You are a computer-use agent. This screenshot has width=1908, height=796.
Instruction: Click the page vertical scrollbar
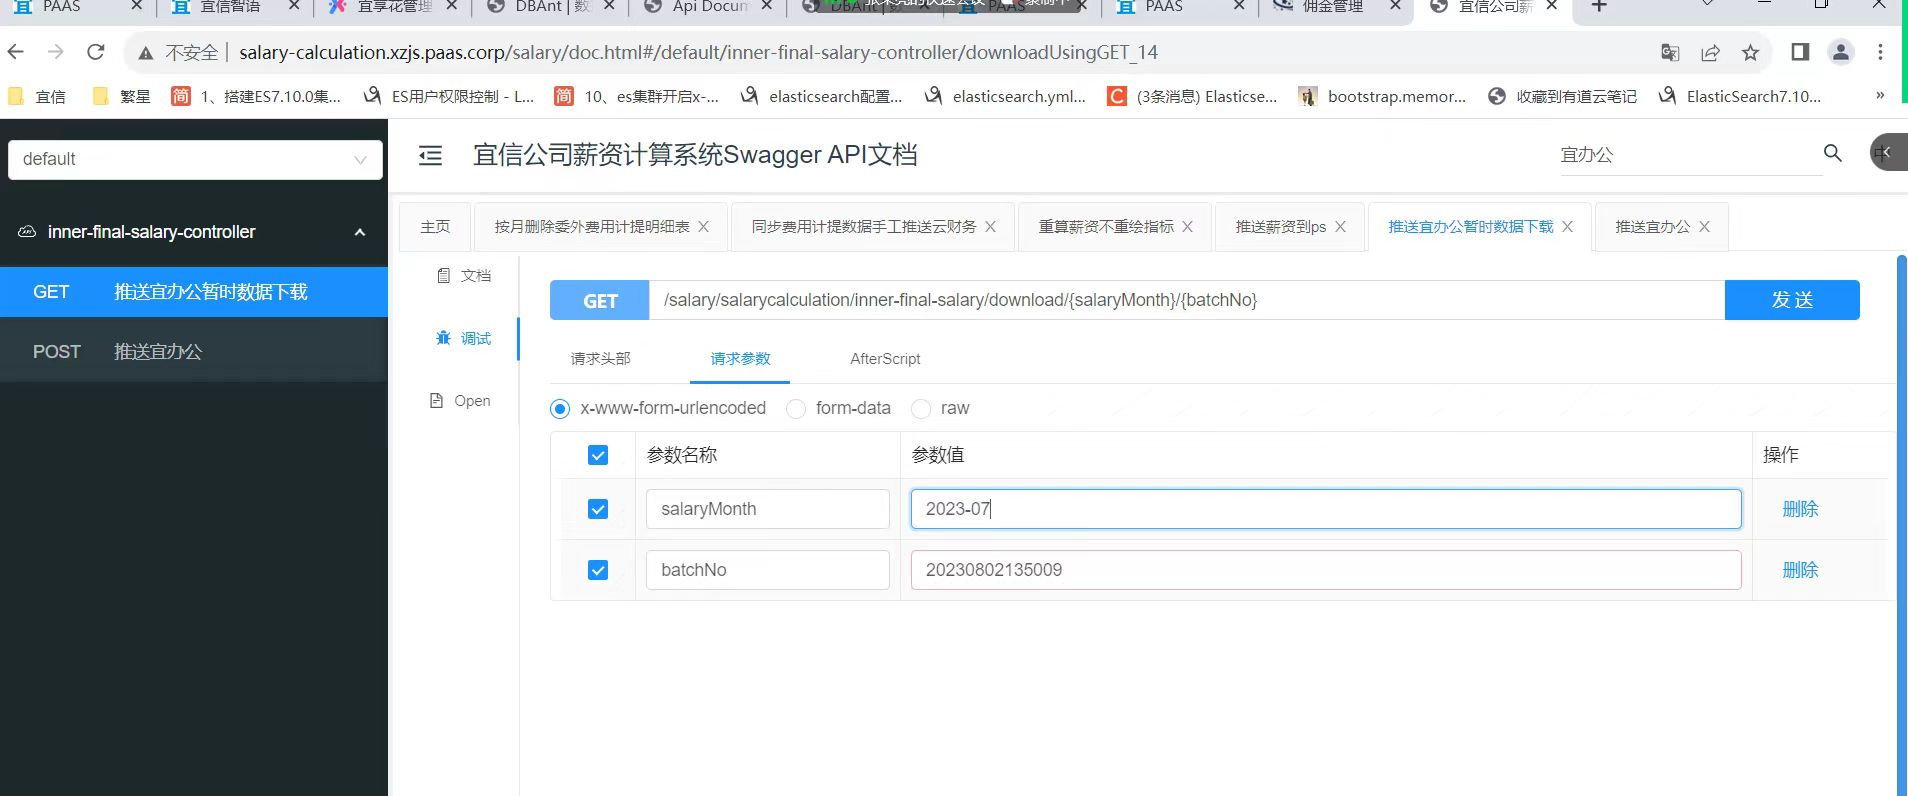1902,525
